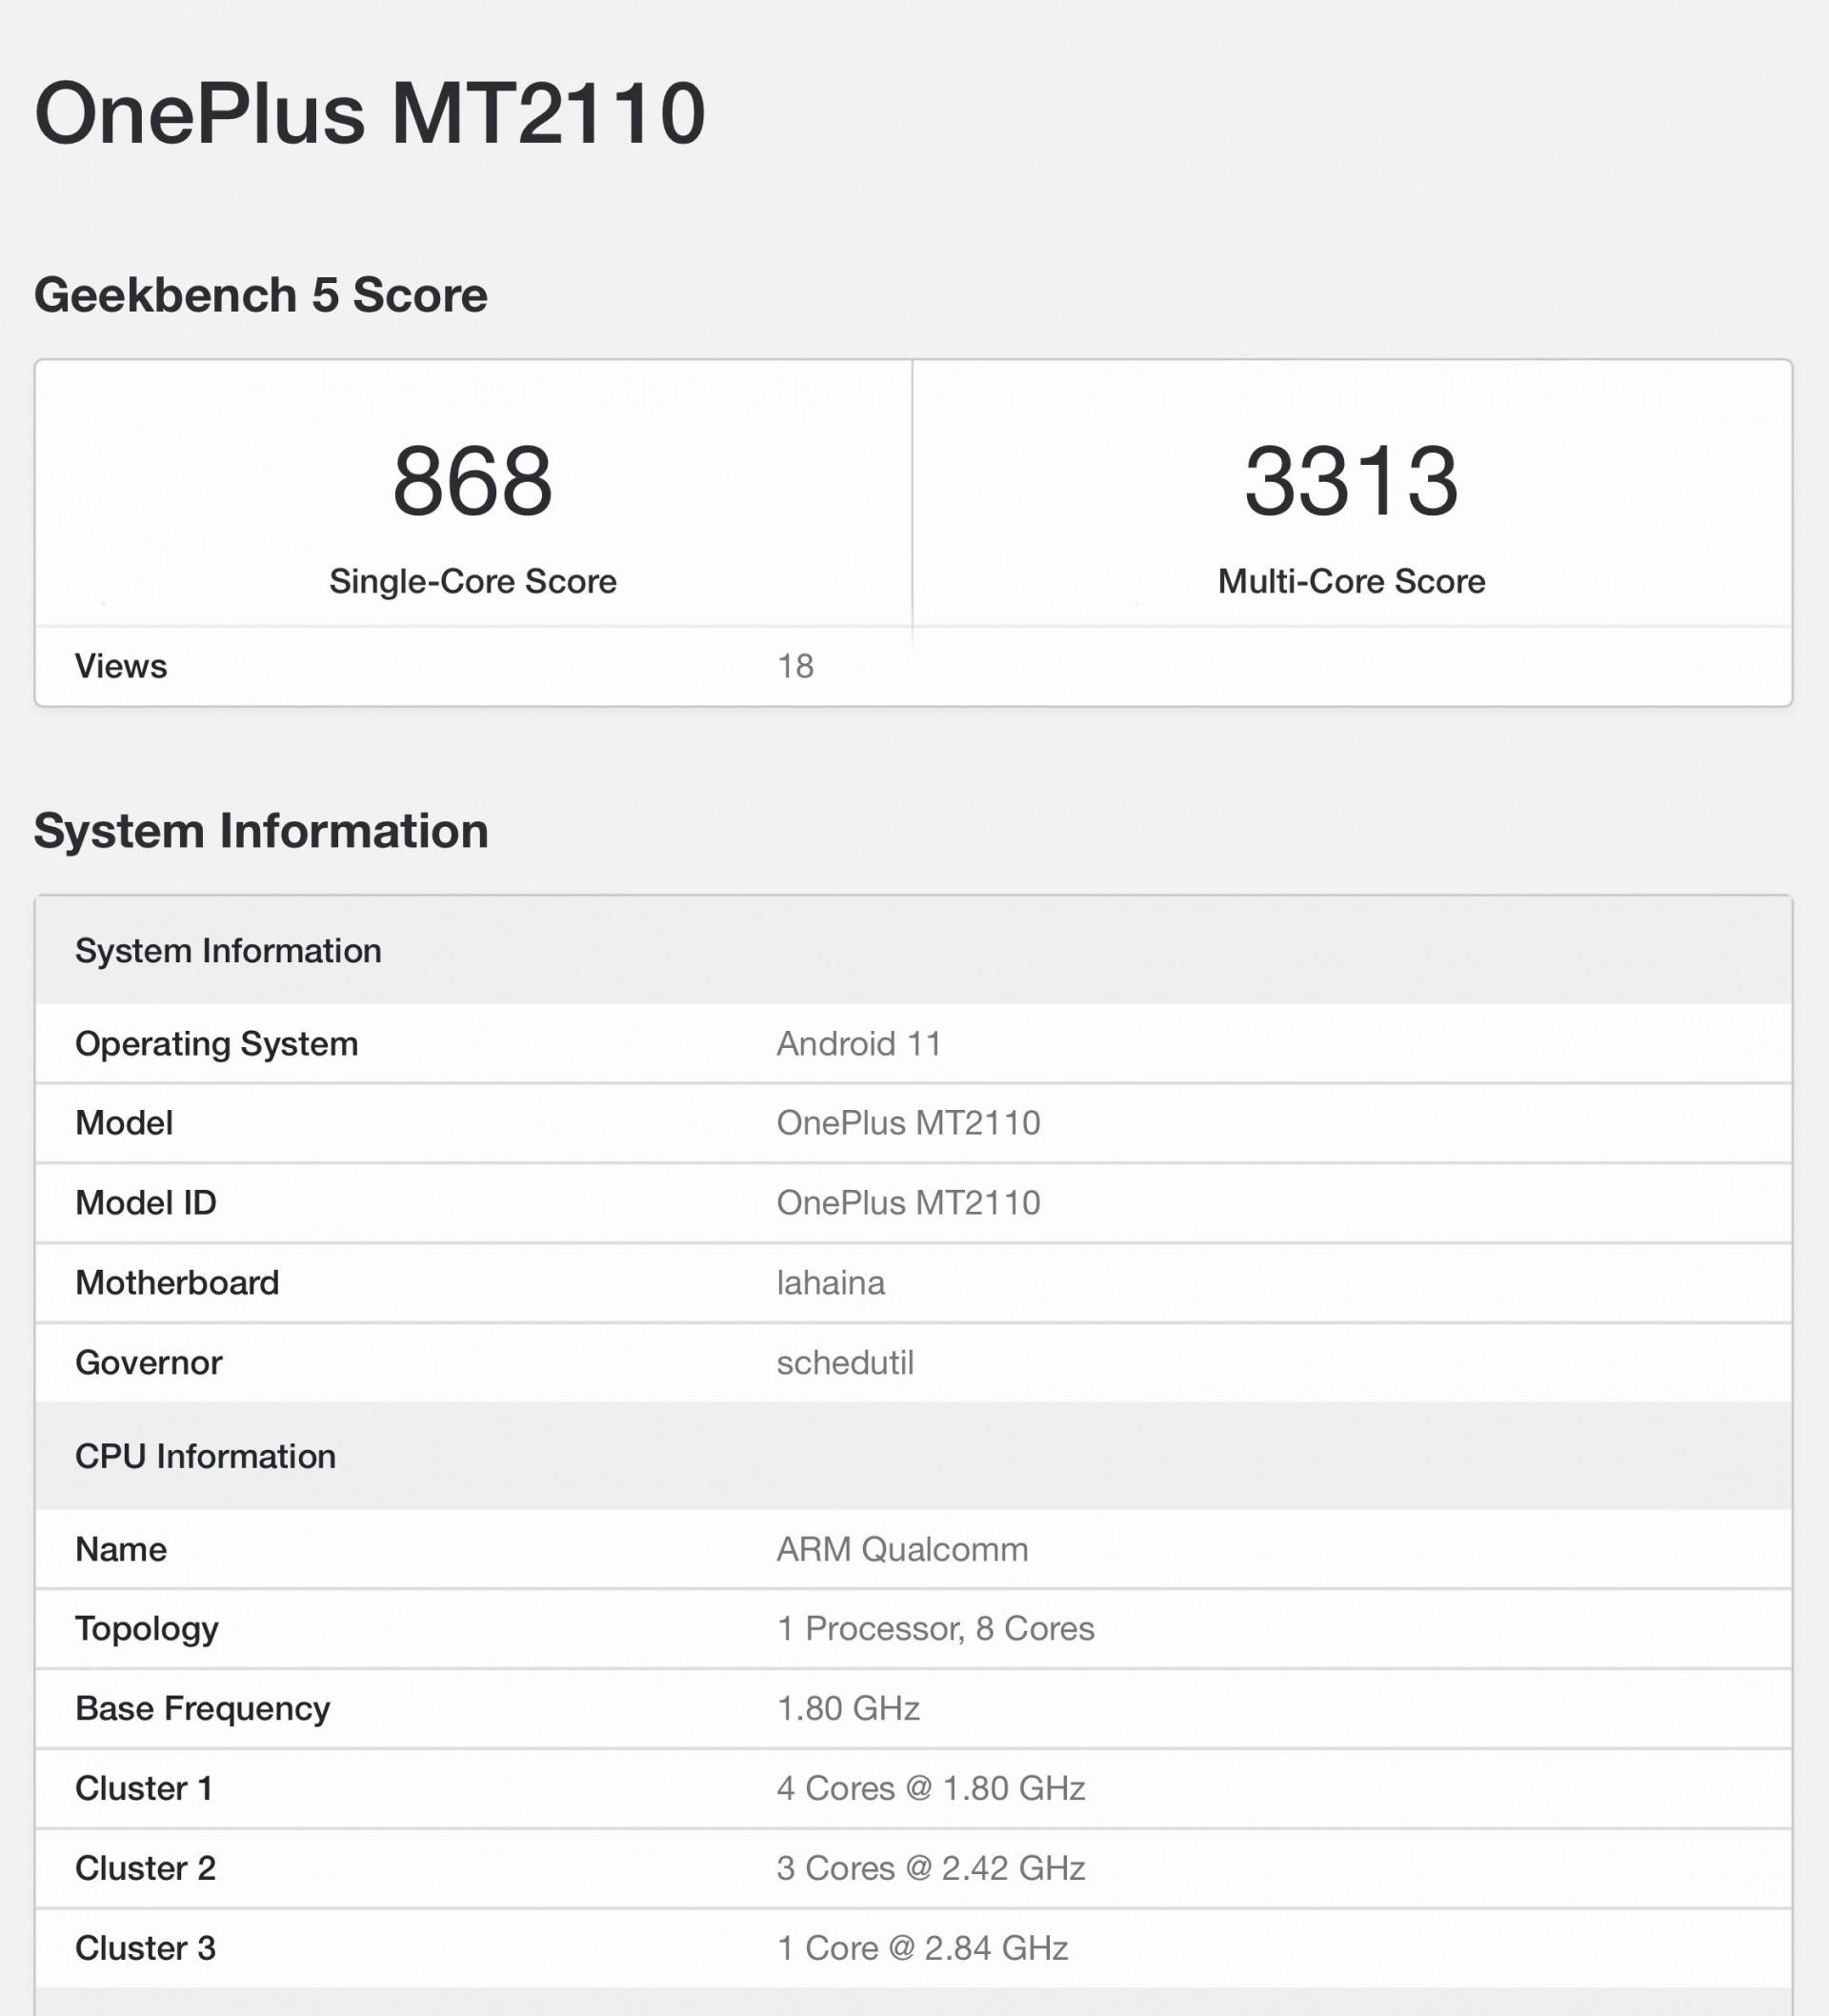Select the Geekbench 5 Score heading
The width and height of the screenshot is (1829, 2016).
click(261, 295)
